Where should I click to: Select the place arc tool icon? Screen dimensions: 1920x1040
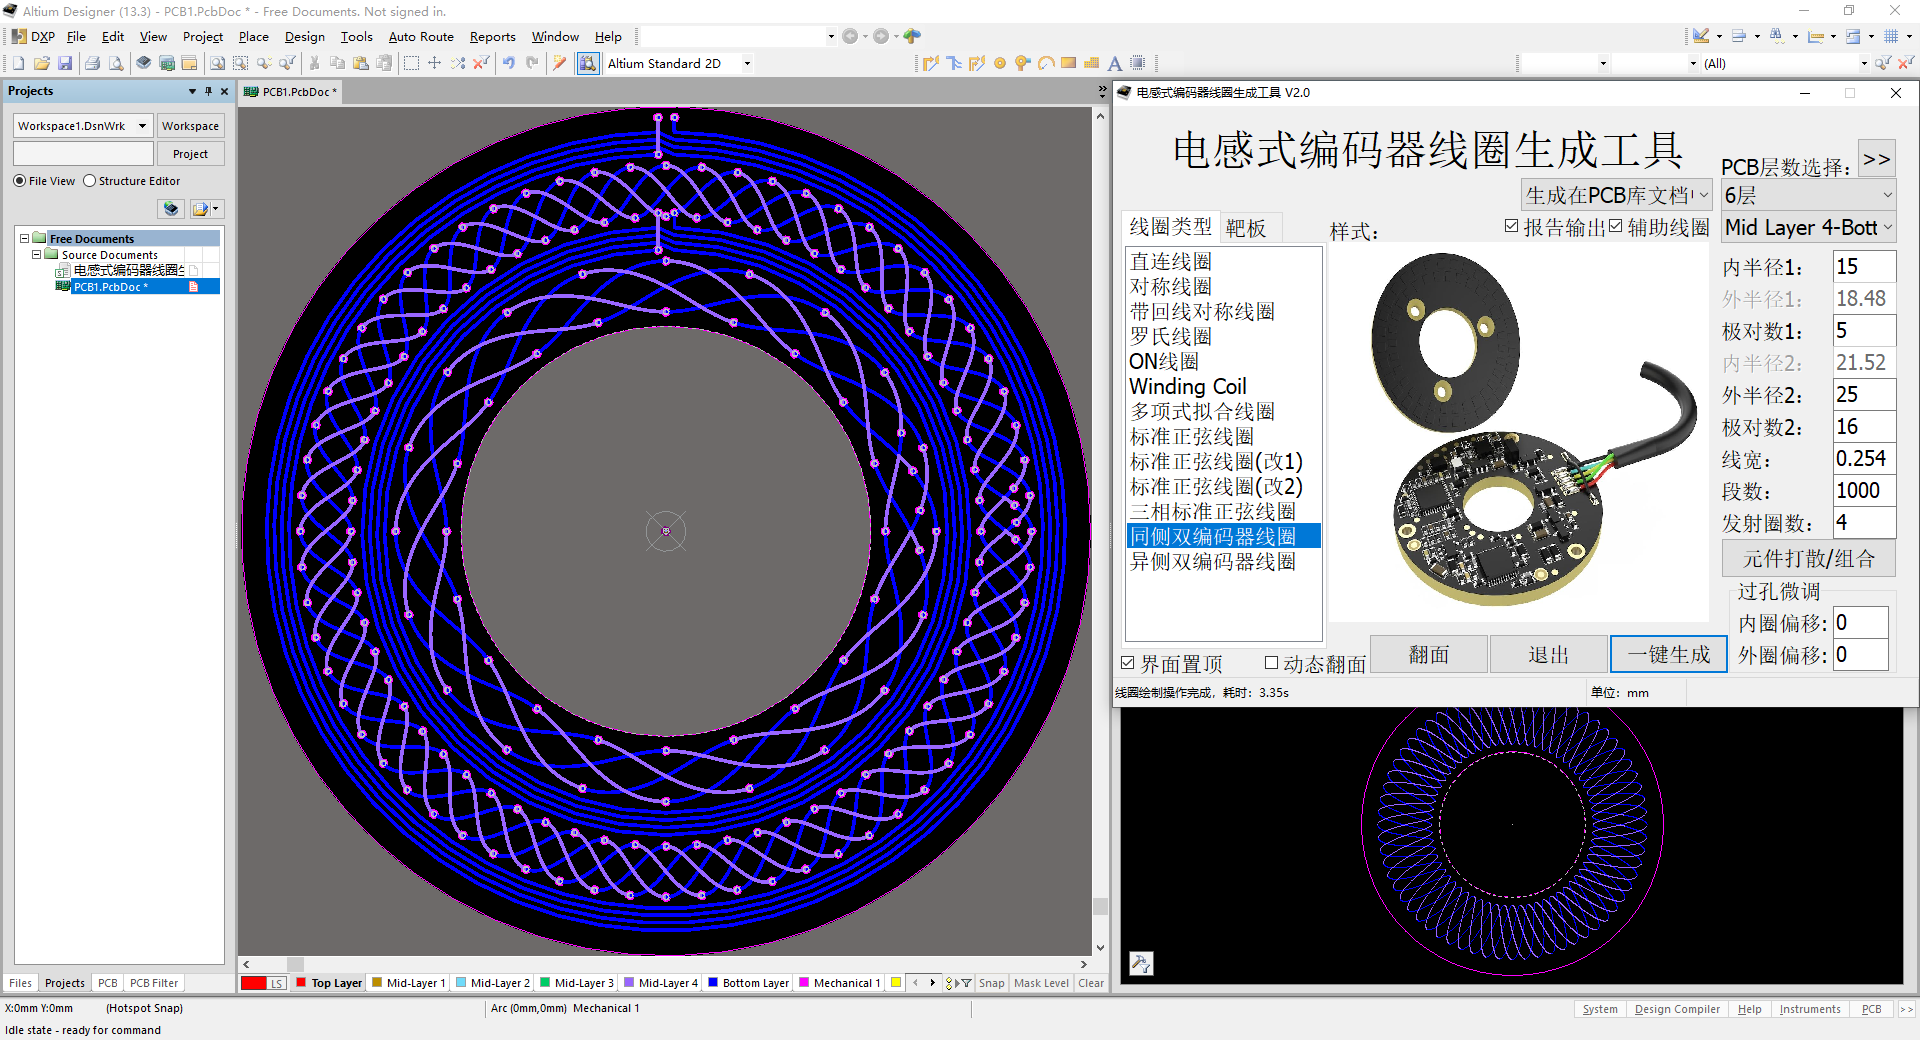(x=1046, y=63)
